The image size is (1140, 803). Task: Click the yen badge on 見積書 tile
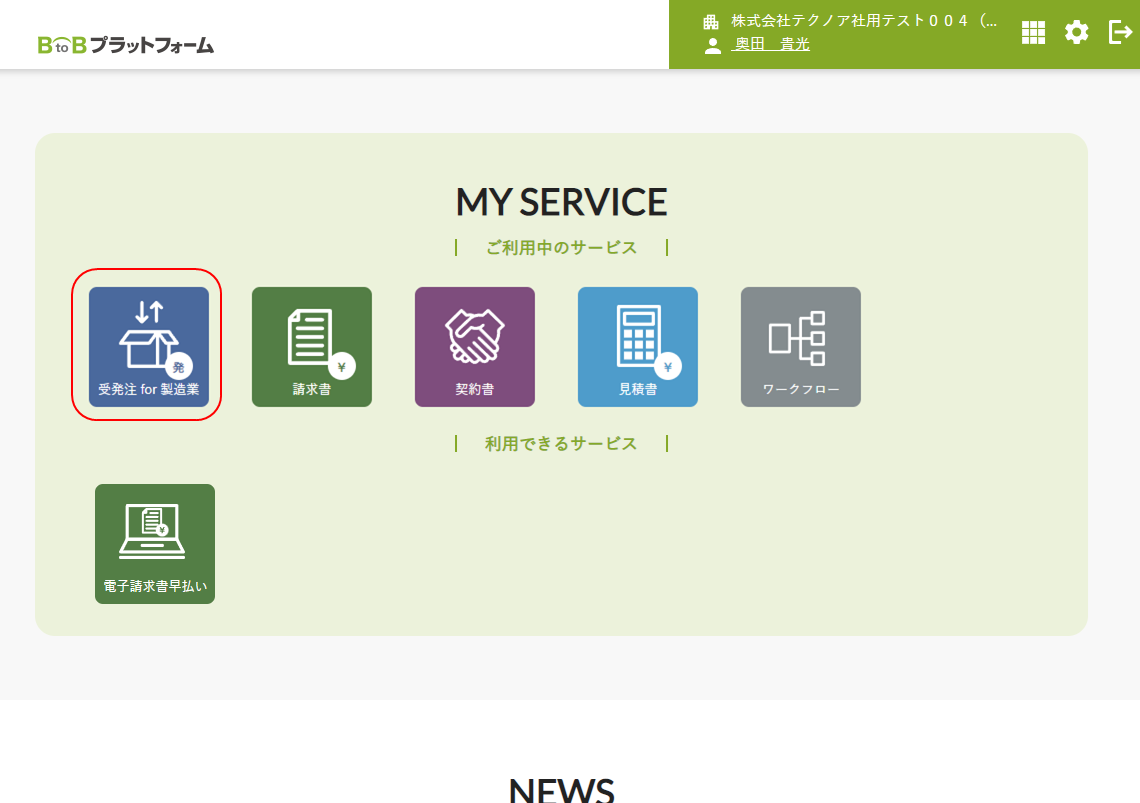[x=667, y=366]
